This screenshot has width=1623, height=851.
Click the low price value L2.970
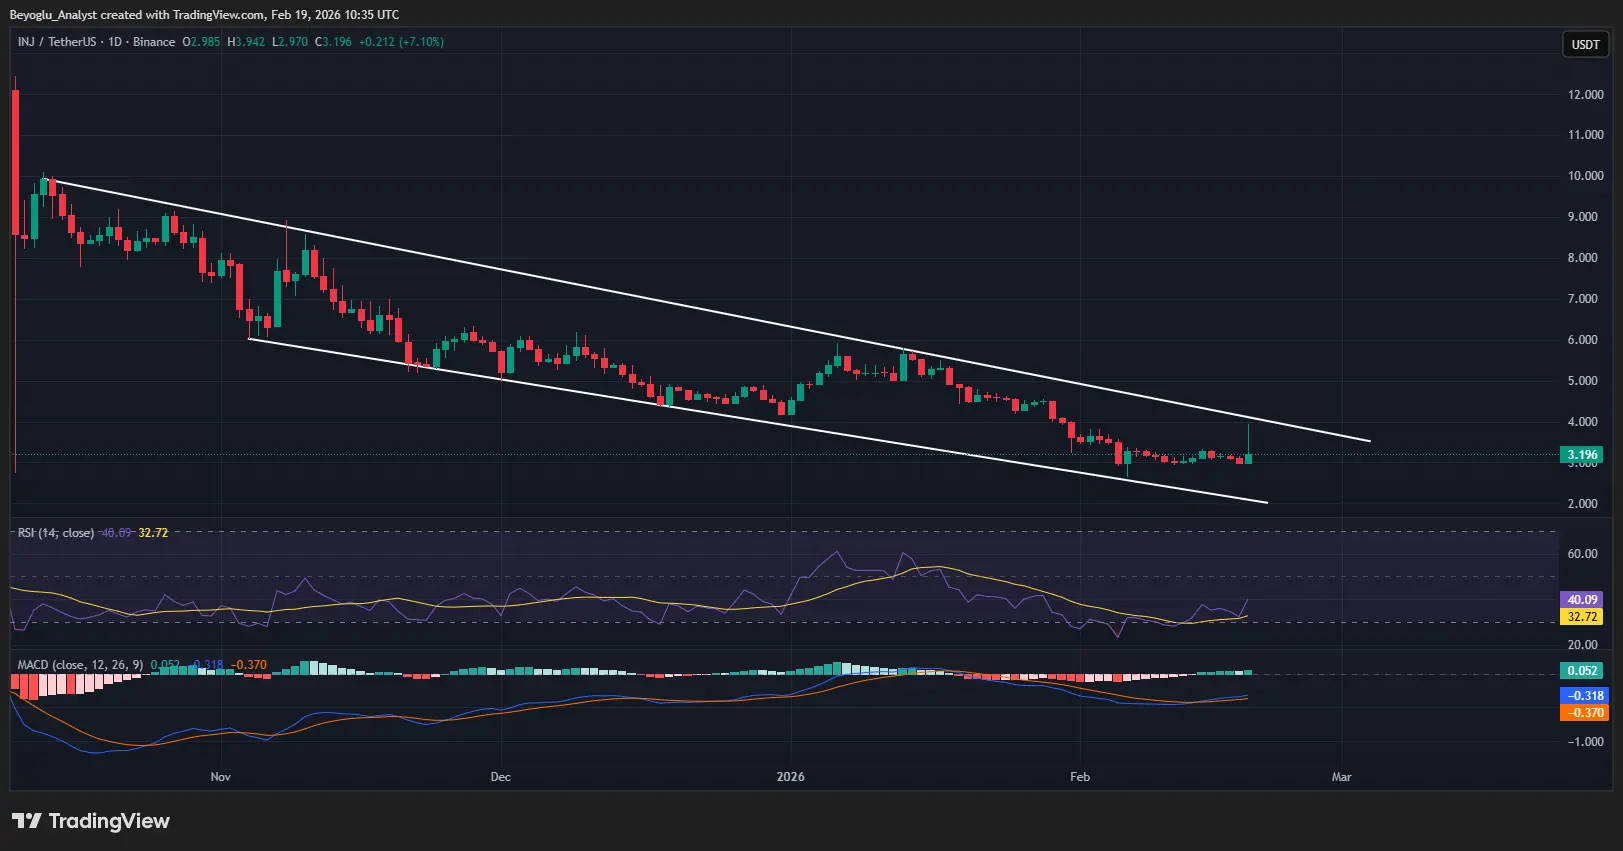pos(290,42)
